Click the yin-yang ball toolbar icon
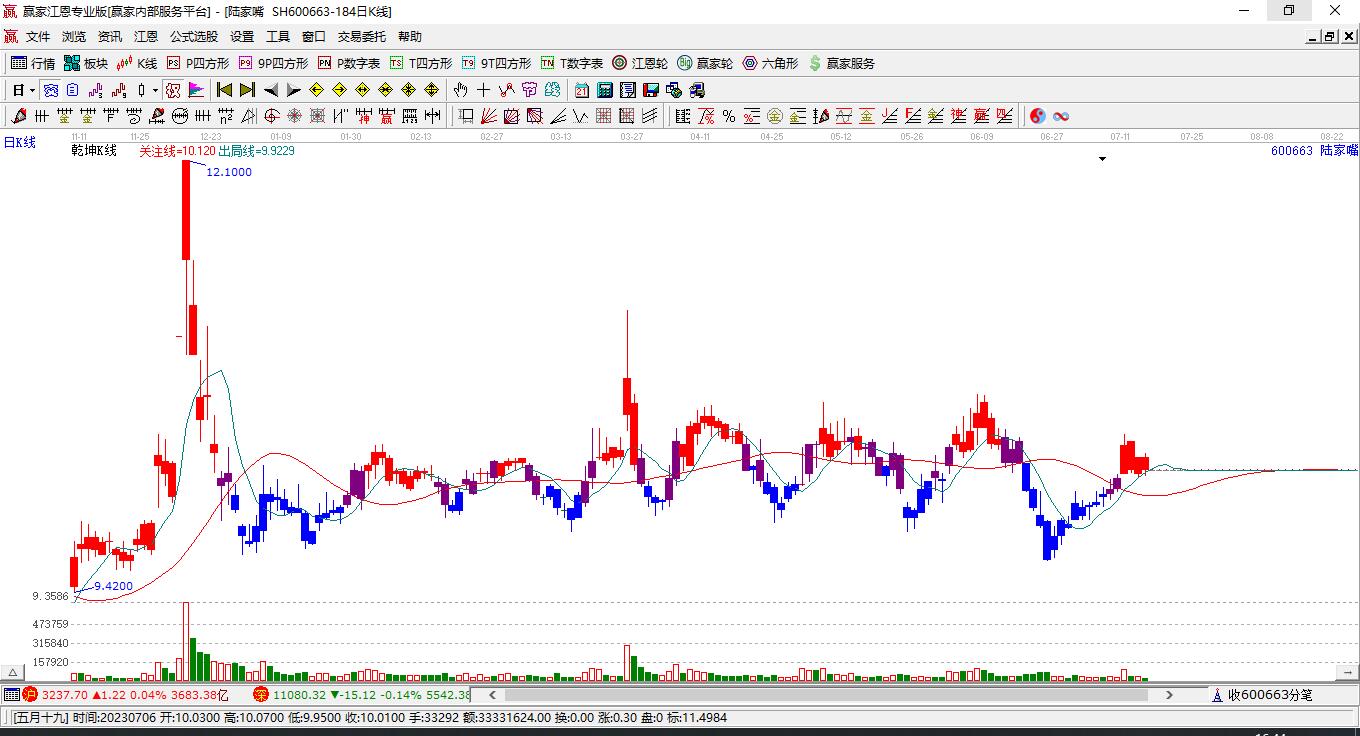 1038,116
